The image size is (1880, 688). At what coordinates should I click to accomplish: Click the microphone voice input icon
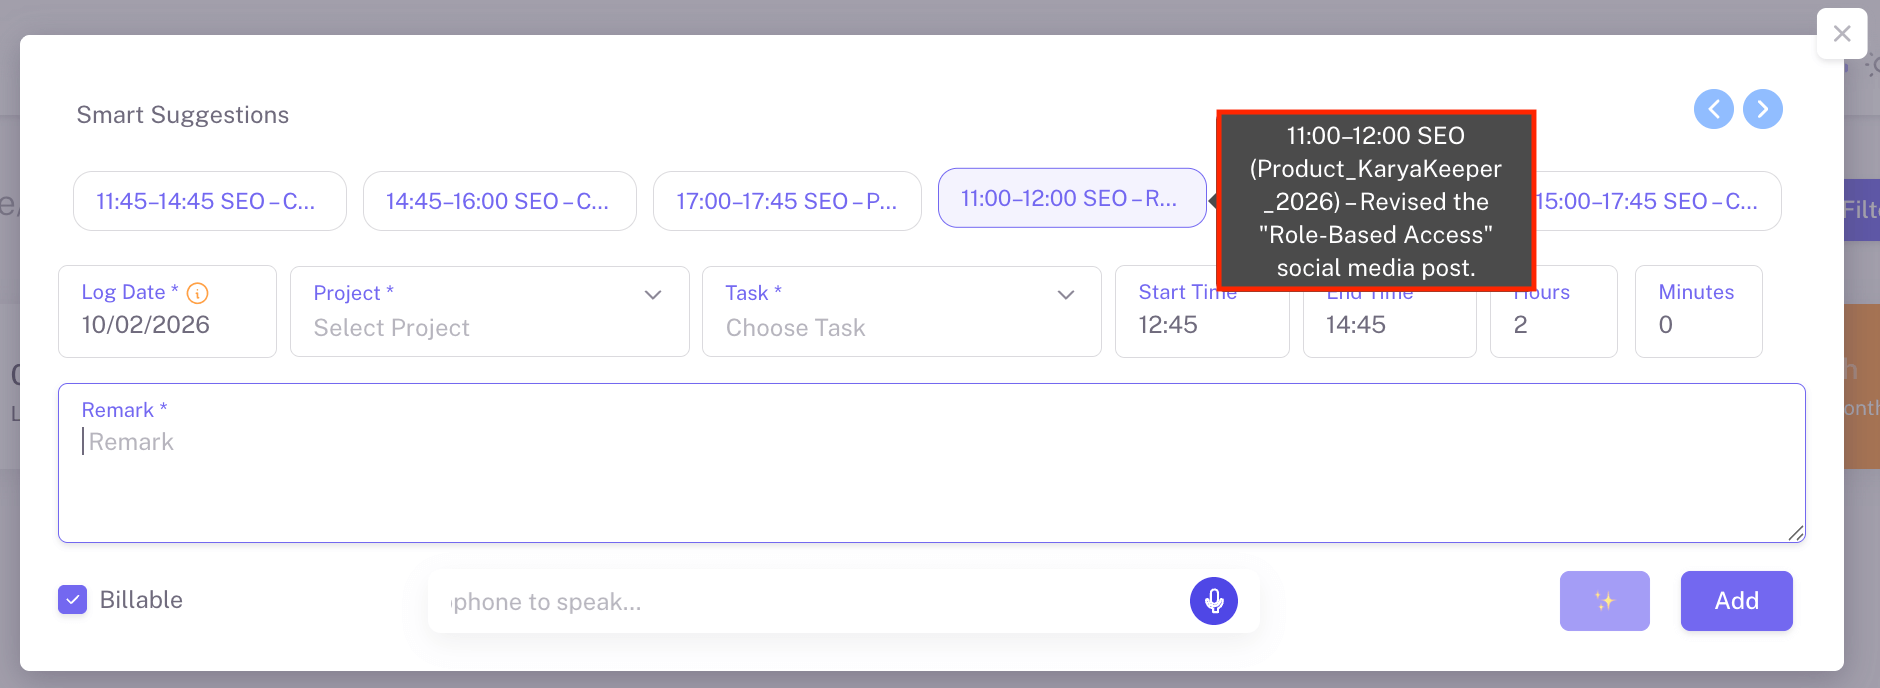(x=1213, y=601)
